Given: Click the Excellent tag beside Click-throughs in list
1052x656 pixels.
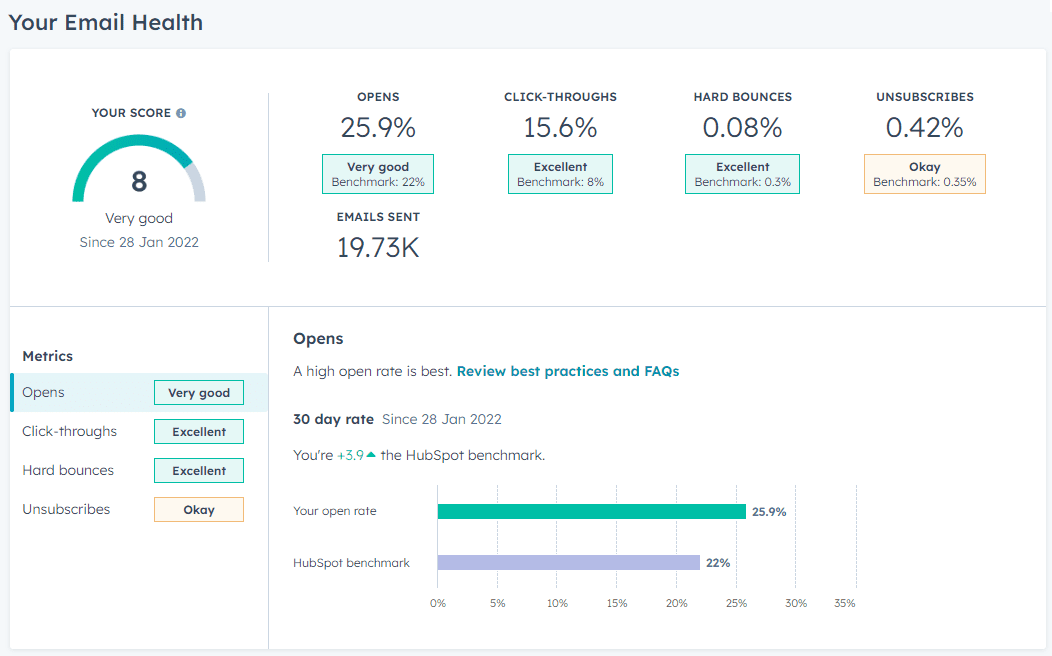Looking at the screenshot, I should point(199,431).
